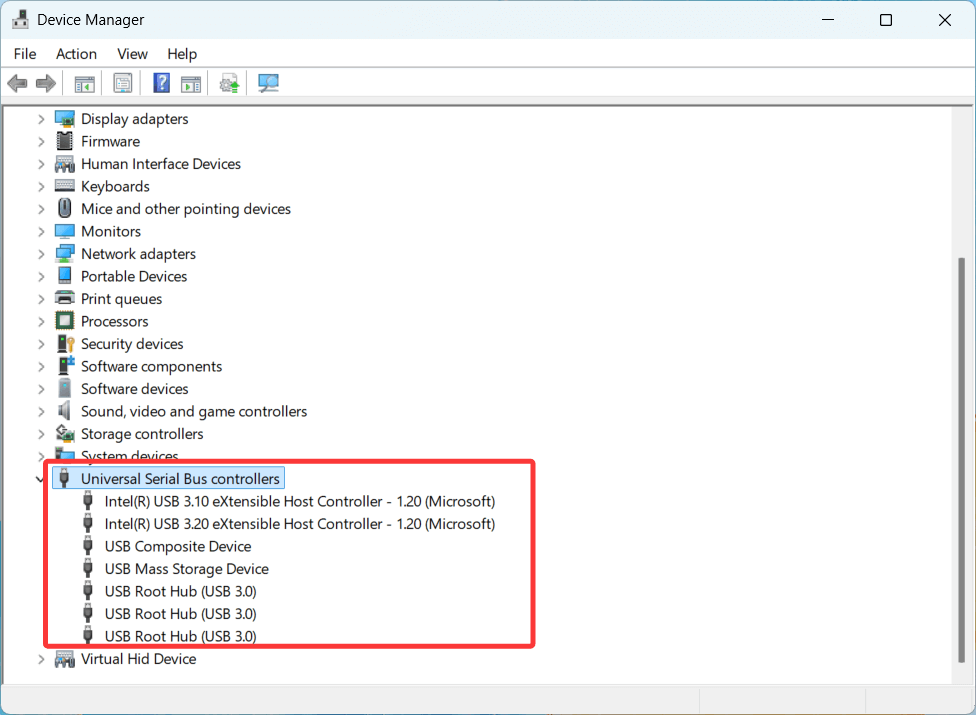Screen dimensions: 976x715
Task: Toggle the Show/Hide Console Tree icon
Action: (84, 82)
